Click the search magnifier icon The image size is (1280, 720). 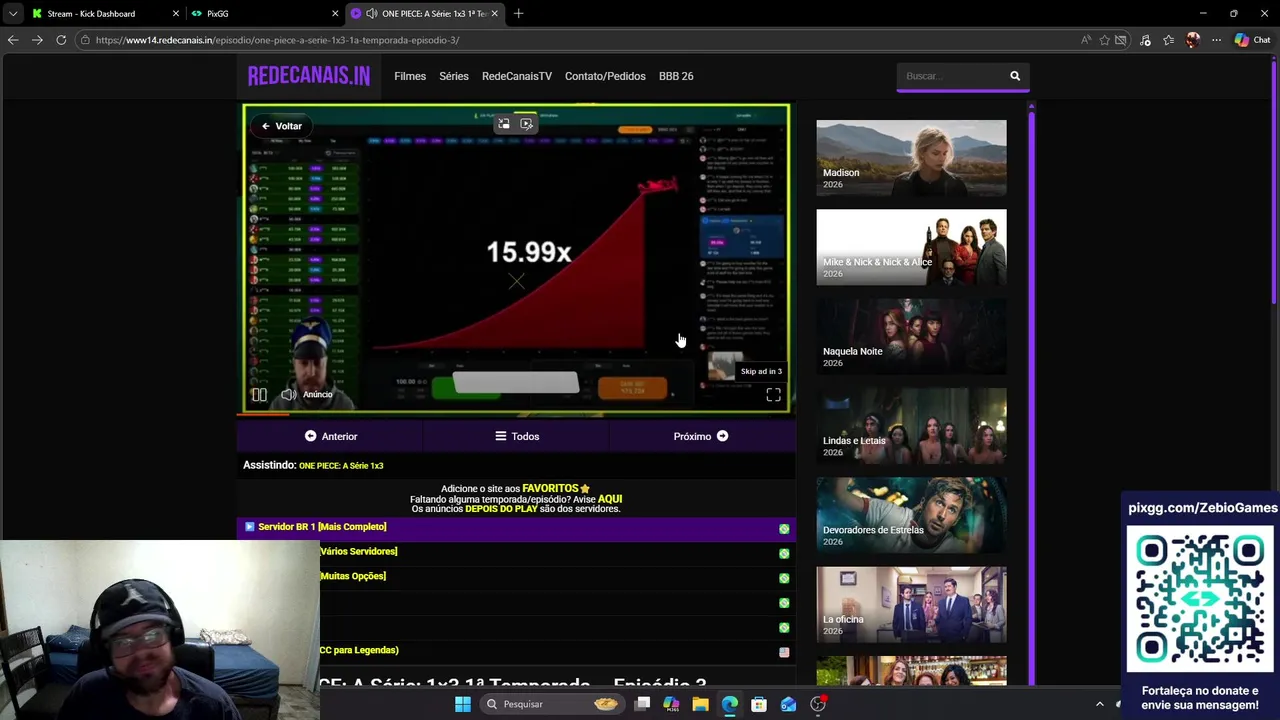pos(1015,76)
